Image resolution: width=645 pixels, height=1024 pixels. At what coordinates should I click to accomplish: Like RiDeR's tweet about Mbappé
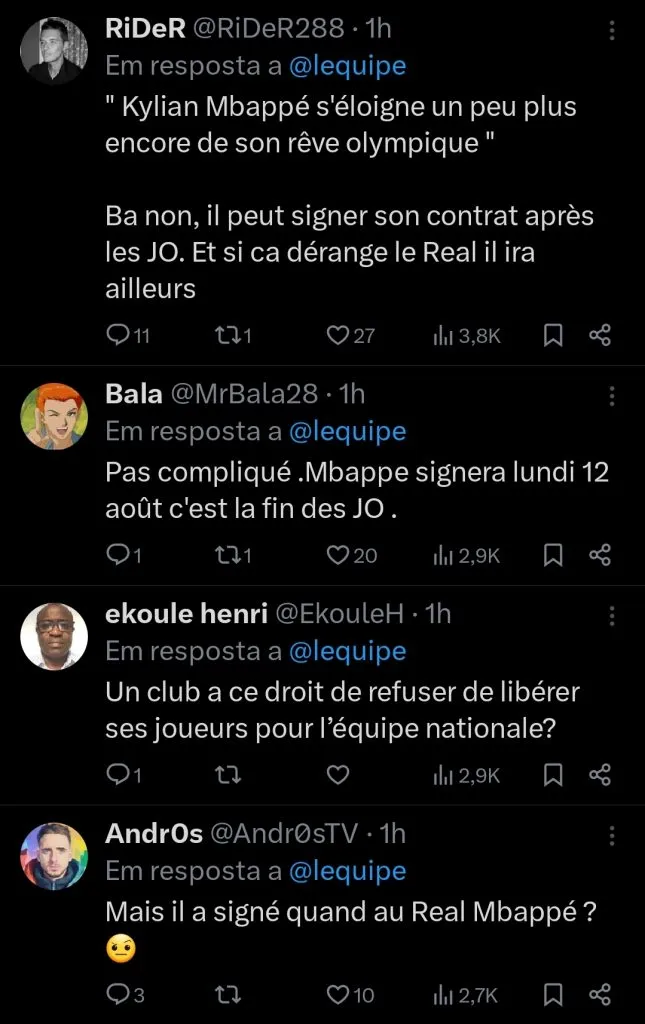[338, 336]
